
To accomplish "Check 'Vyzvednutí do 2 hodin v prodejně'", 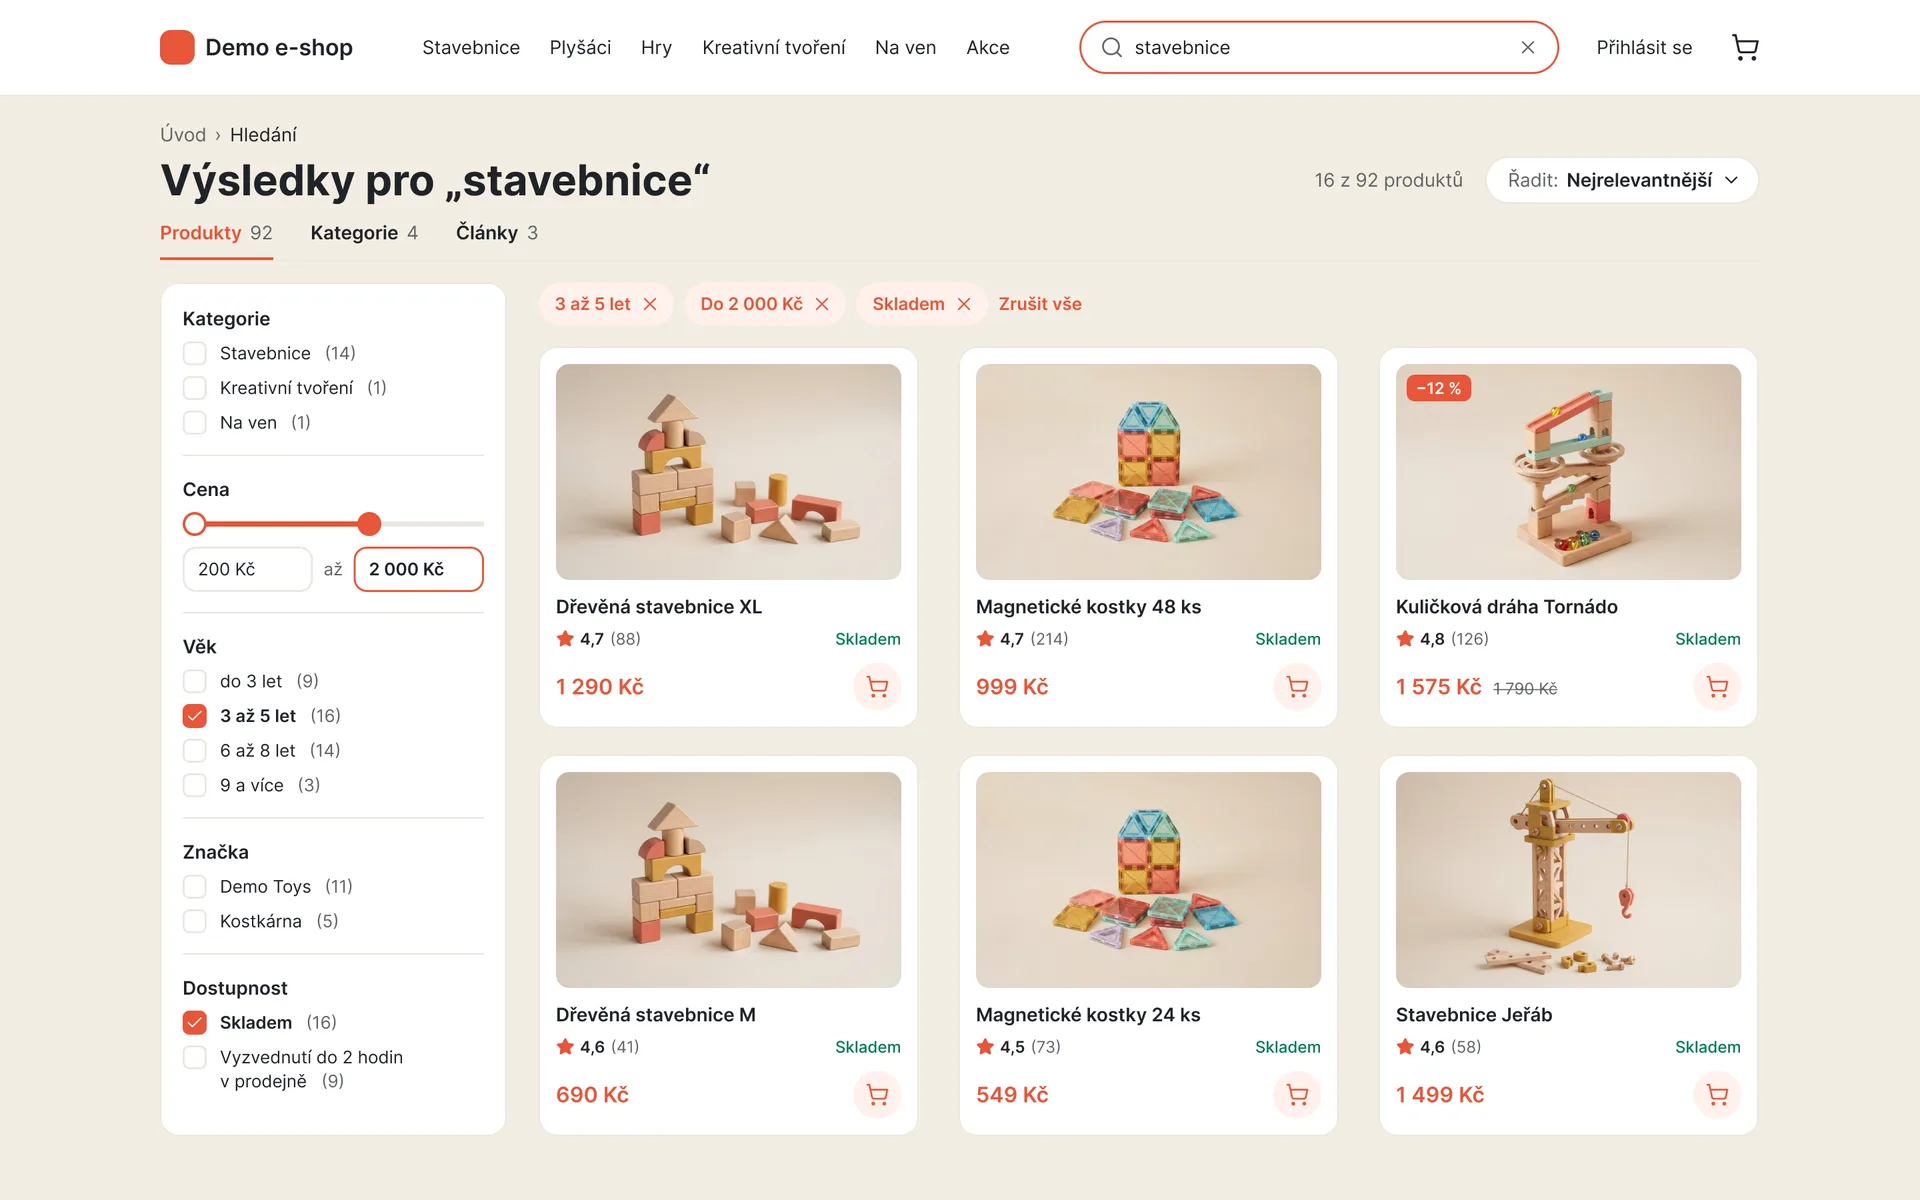I will [195, 1057].
